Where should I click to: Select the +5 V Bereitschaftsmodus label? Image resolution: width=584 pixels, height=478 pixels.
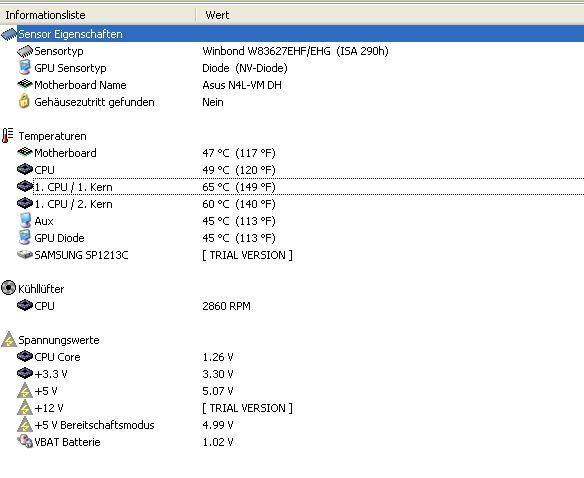click(94, 425)
